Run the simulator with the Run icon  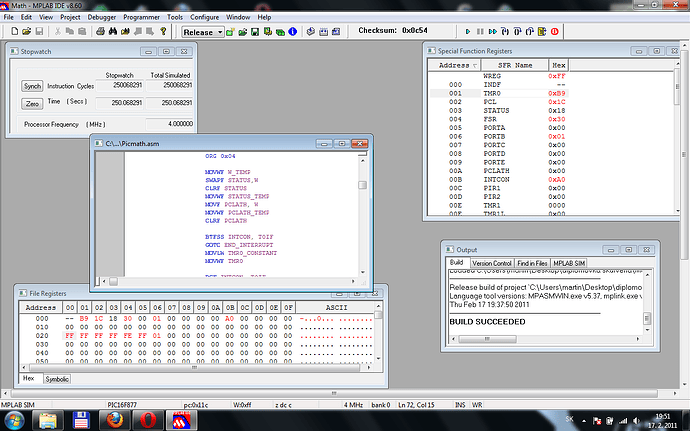click(x=468, y=31)
